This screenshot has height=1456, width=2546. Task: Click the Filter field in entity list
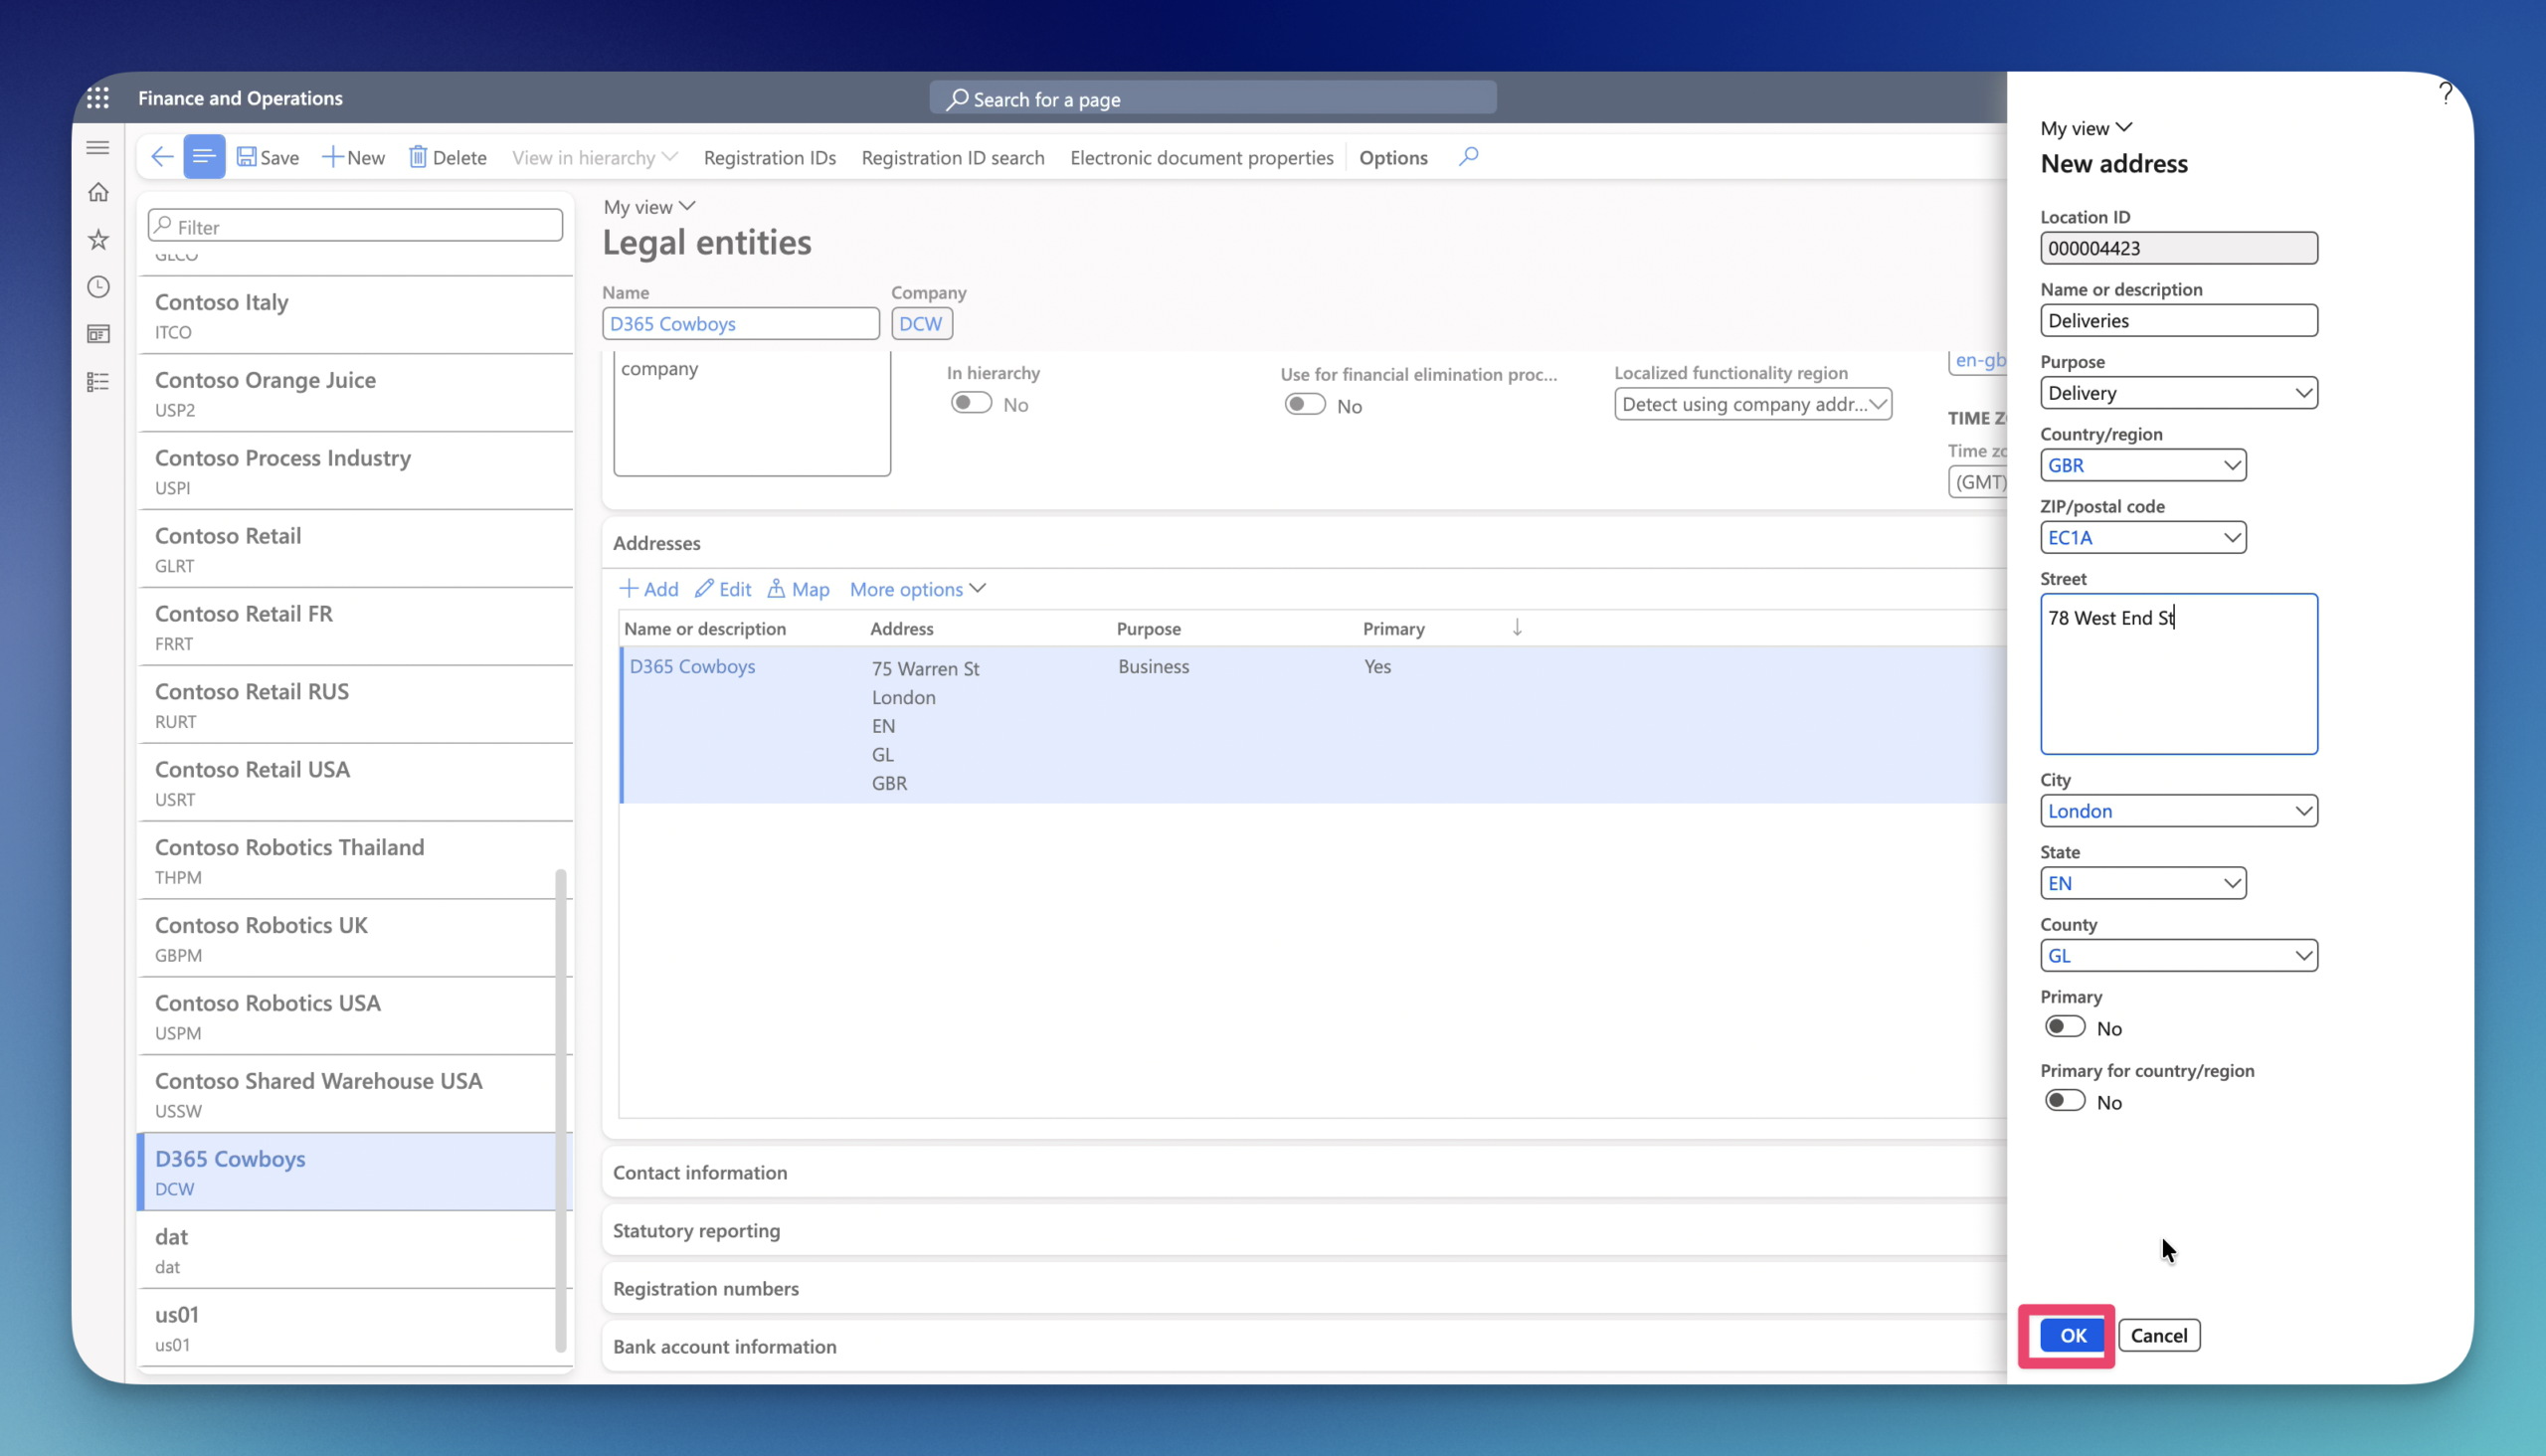coord(355,226)
